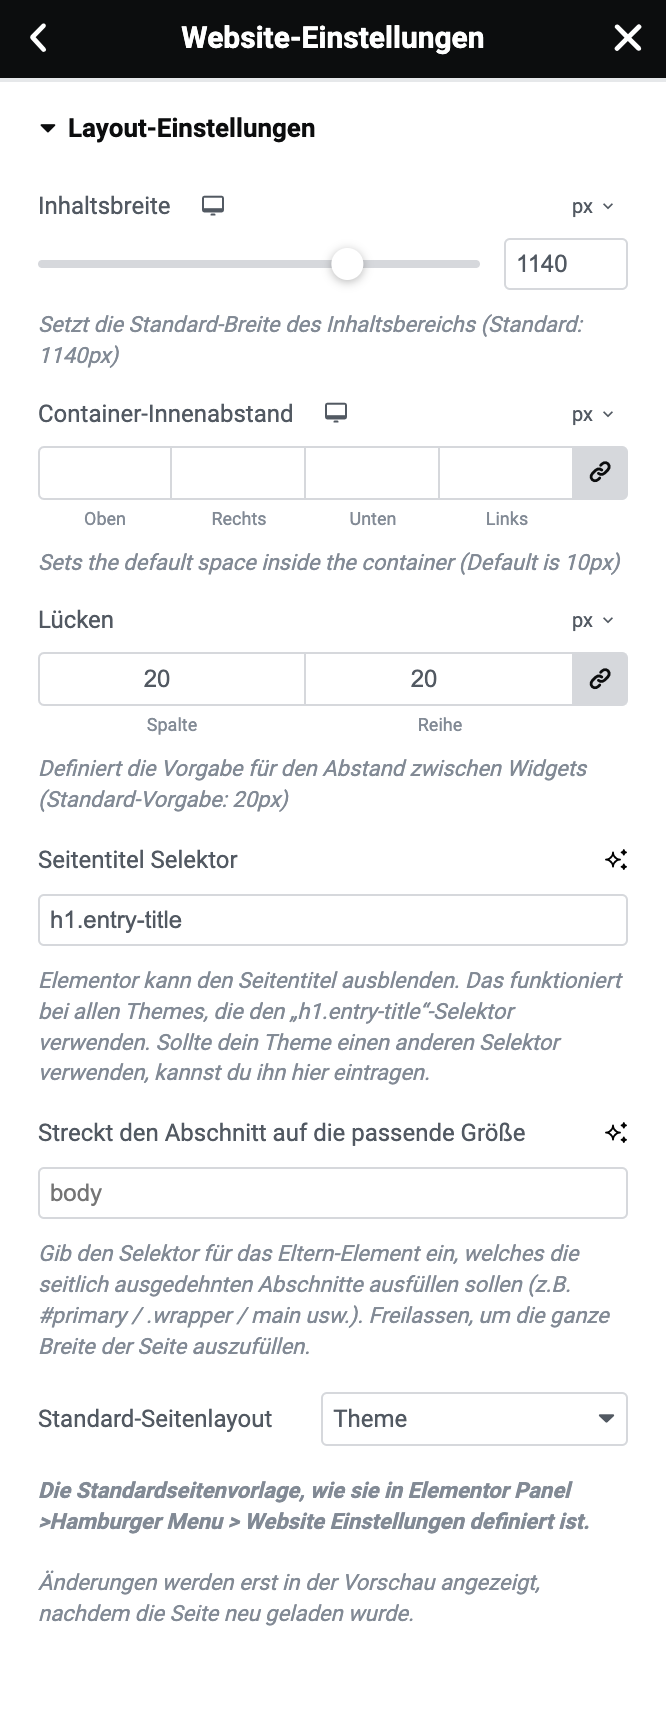The height and width of the screenshot is (1710, 666).
Task: Click the Inhaltsbreite slider handle
Action: 347,264
